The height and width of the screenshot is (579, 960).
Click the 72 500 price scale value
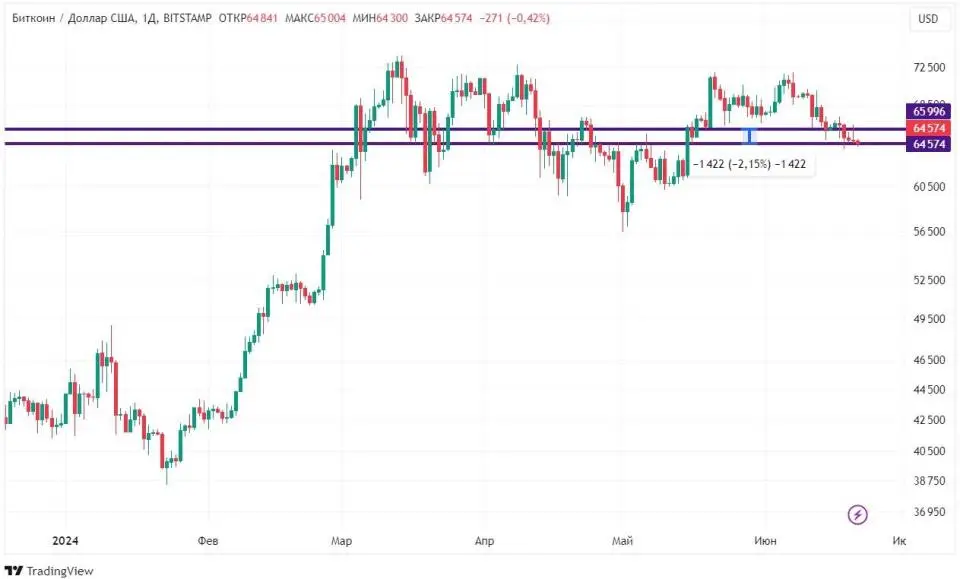tap(929, 67)
